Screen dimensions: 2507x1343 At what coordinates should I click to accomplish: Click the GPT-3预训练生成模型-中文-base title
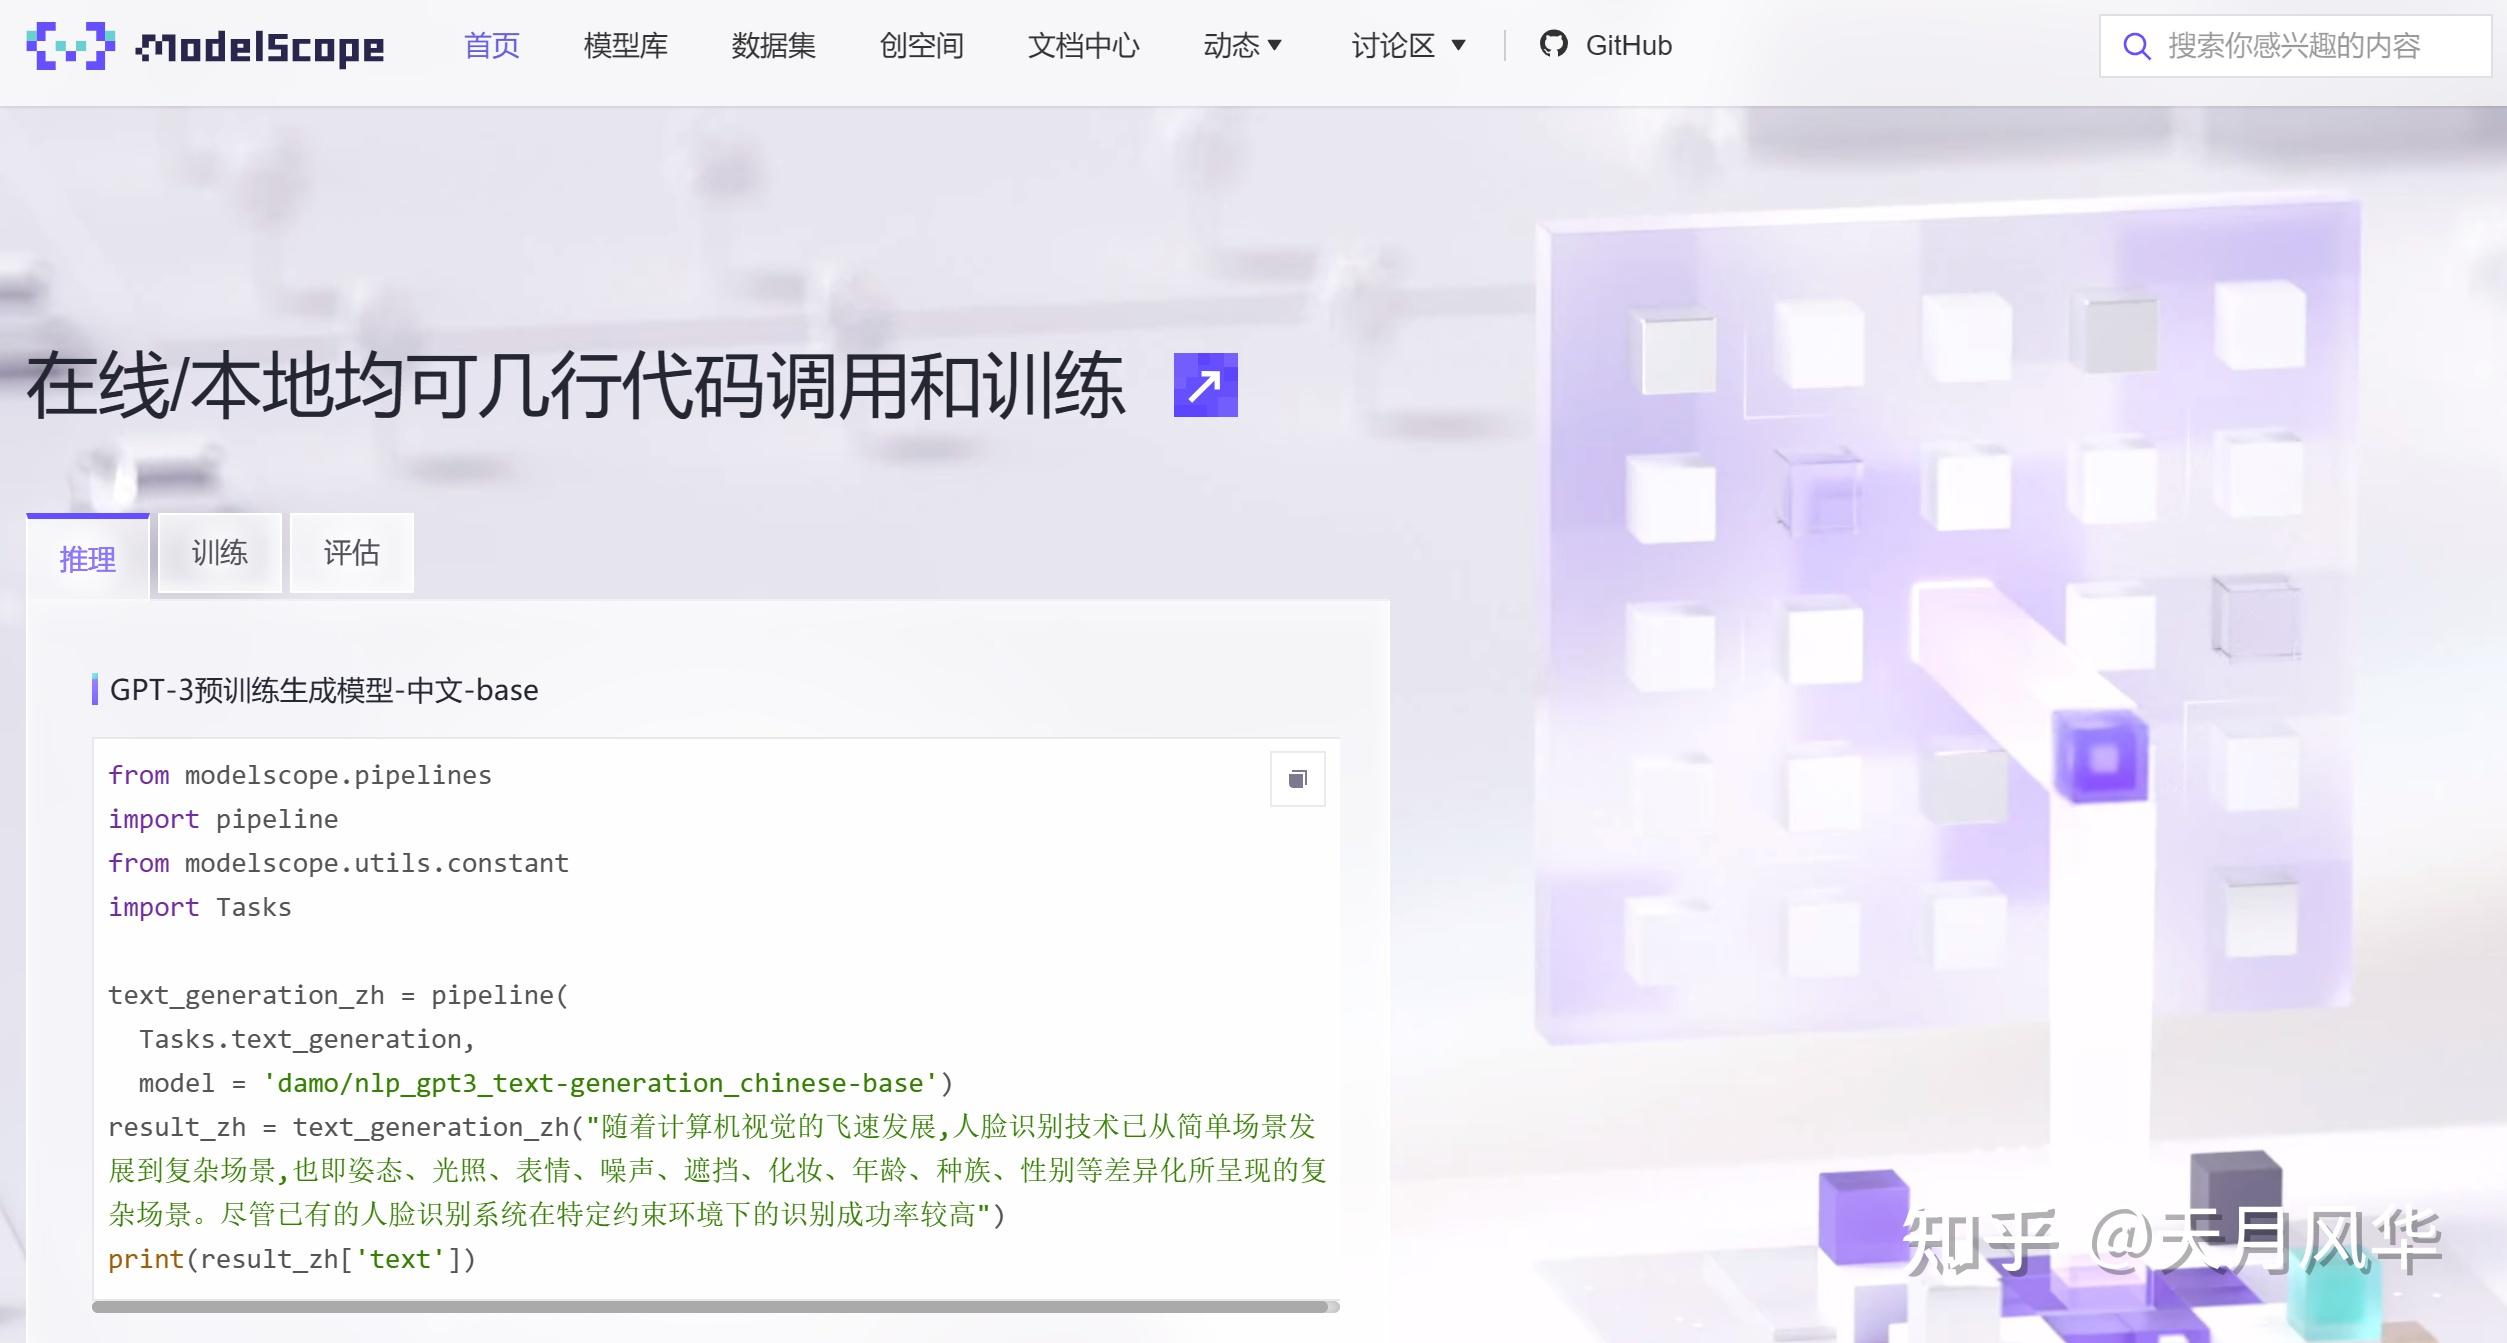point(324,690)
